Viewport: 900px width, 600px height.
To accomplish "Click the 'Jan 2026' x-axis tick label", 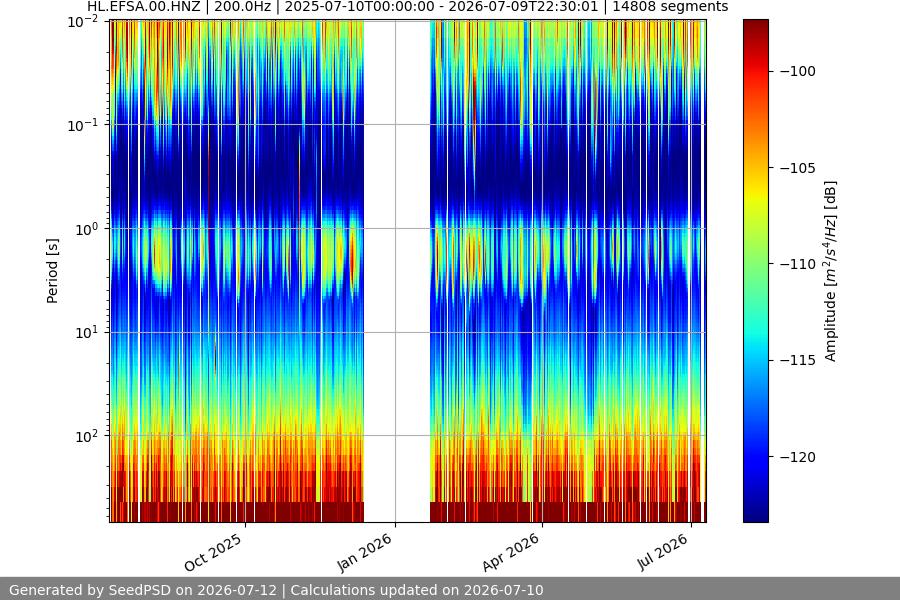I will (x=364, y=552).
